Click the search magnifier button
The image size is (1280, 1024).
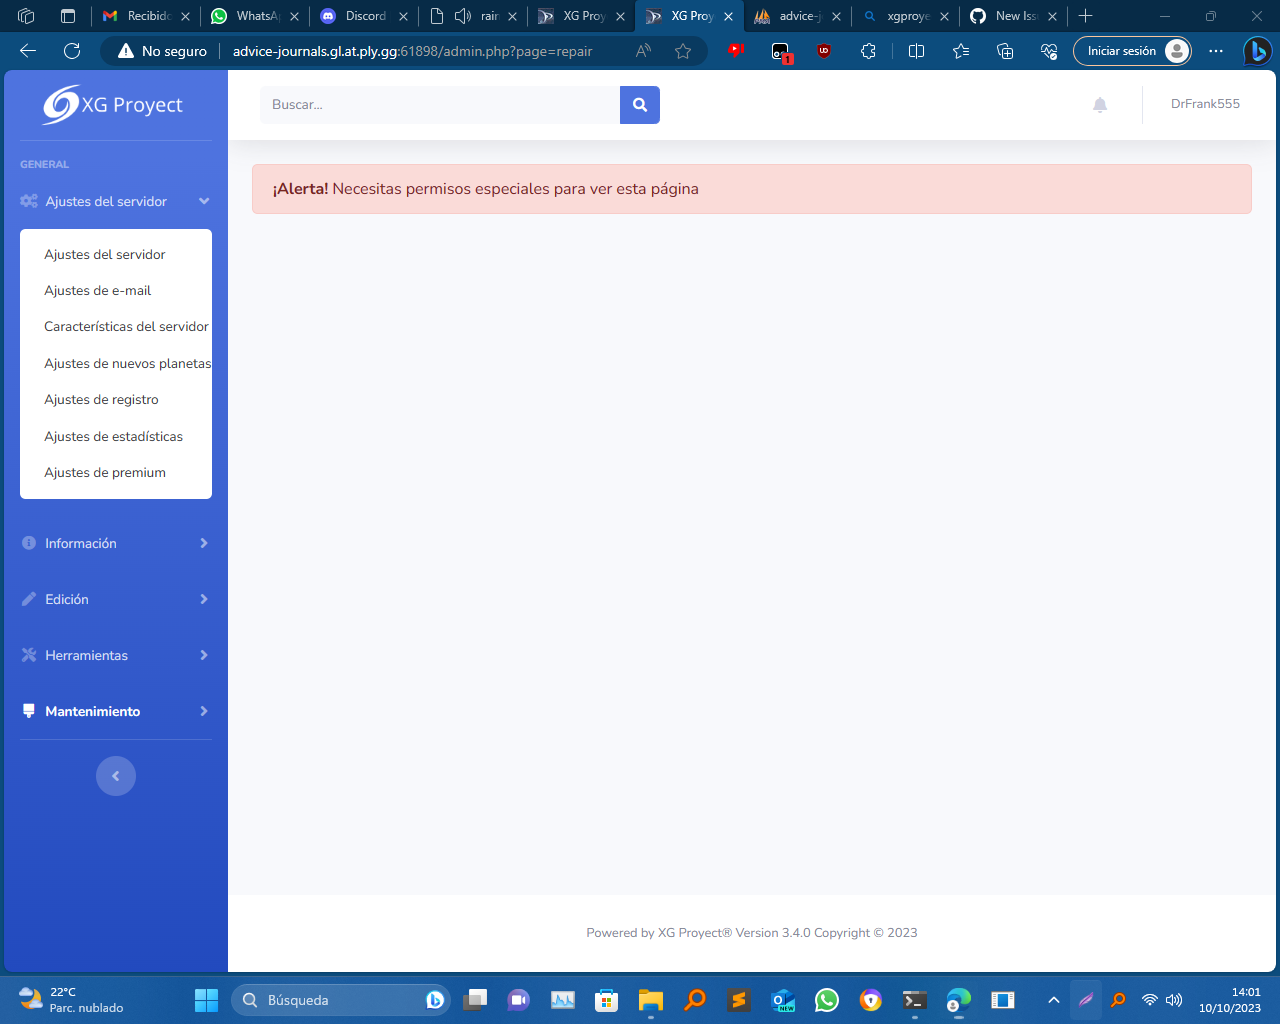(639, 104)
